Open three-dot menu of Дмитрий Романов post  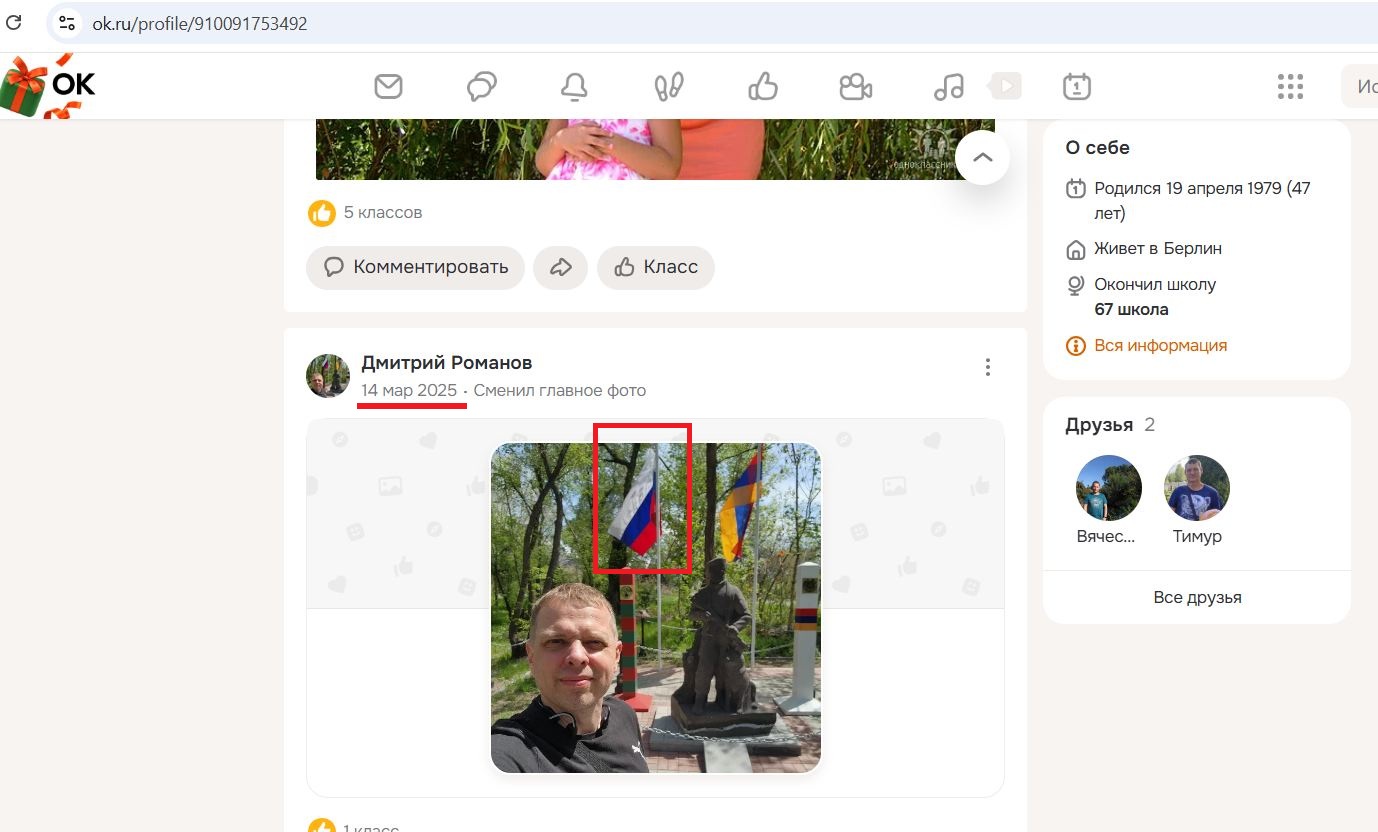[987, 367]
